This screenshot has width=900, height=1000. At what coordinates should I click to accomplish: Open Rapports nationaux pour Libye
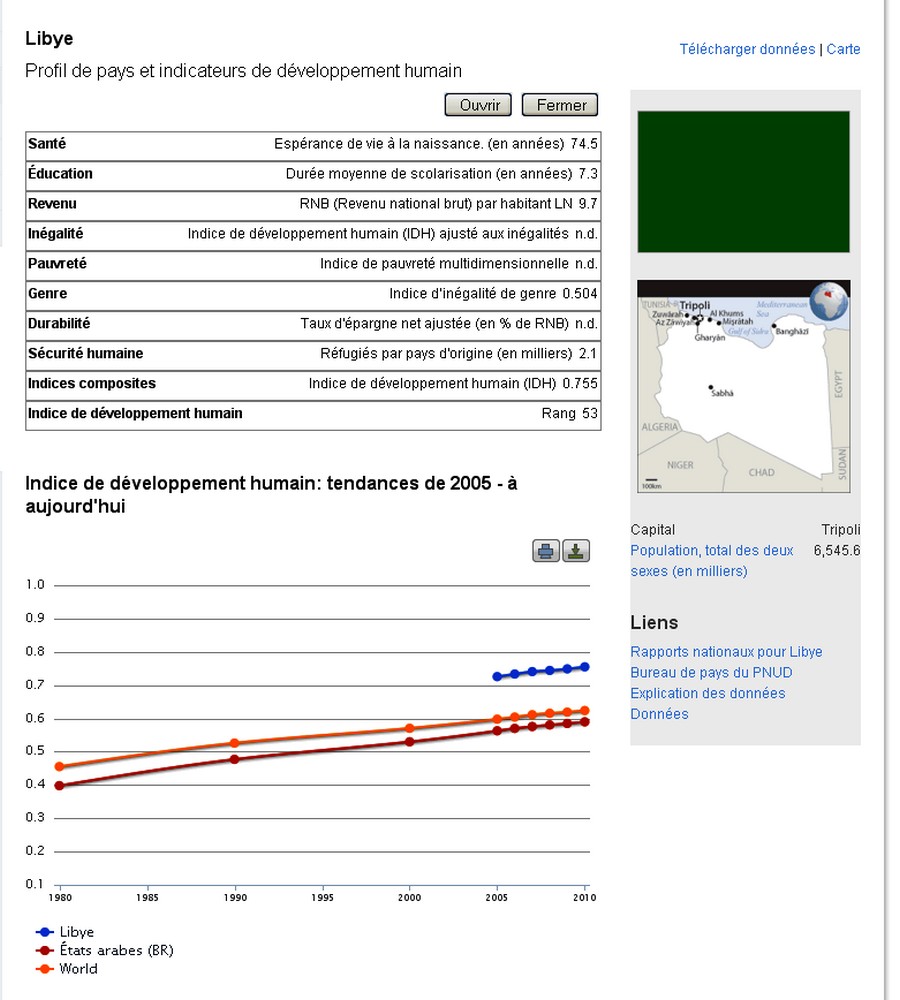pos(725,651)
